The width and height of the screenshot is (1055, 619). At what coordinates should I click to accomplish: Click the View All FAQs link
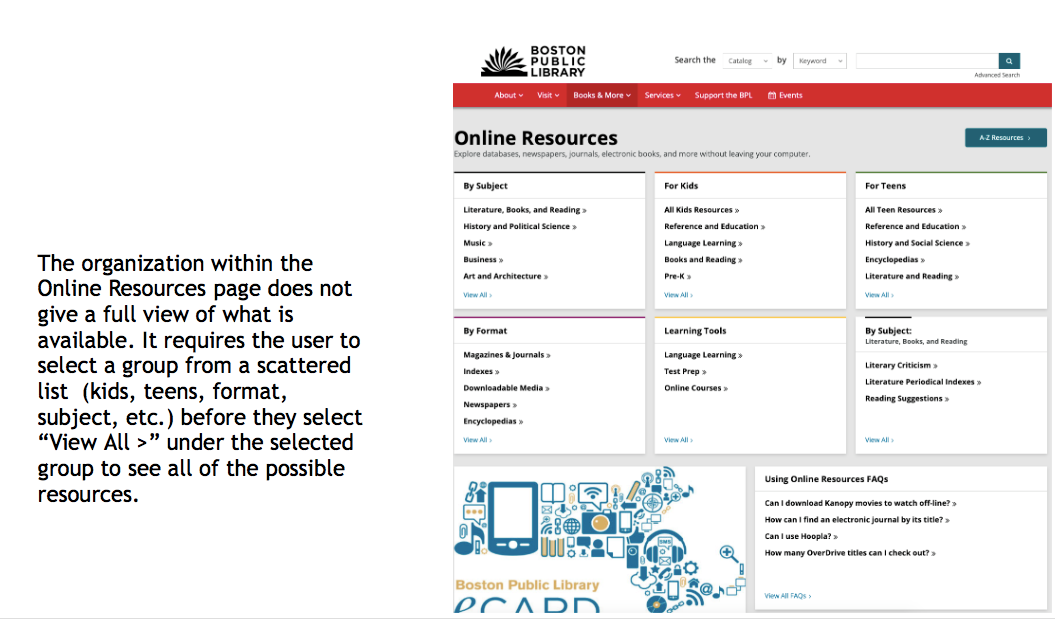[787, 596]
